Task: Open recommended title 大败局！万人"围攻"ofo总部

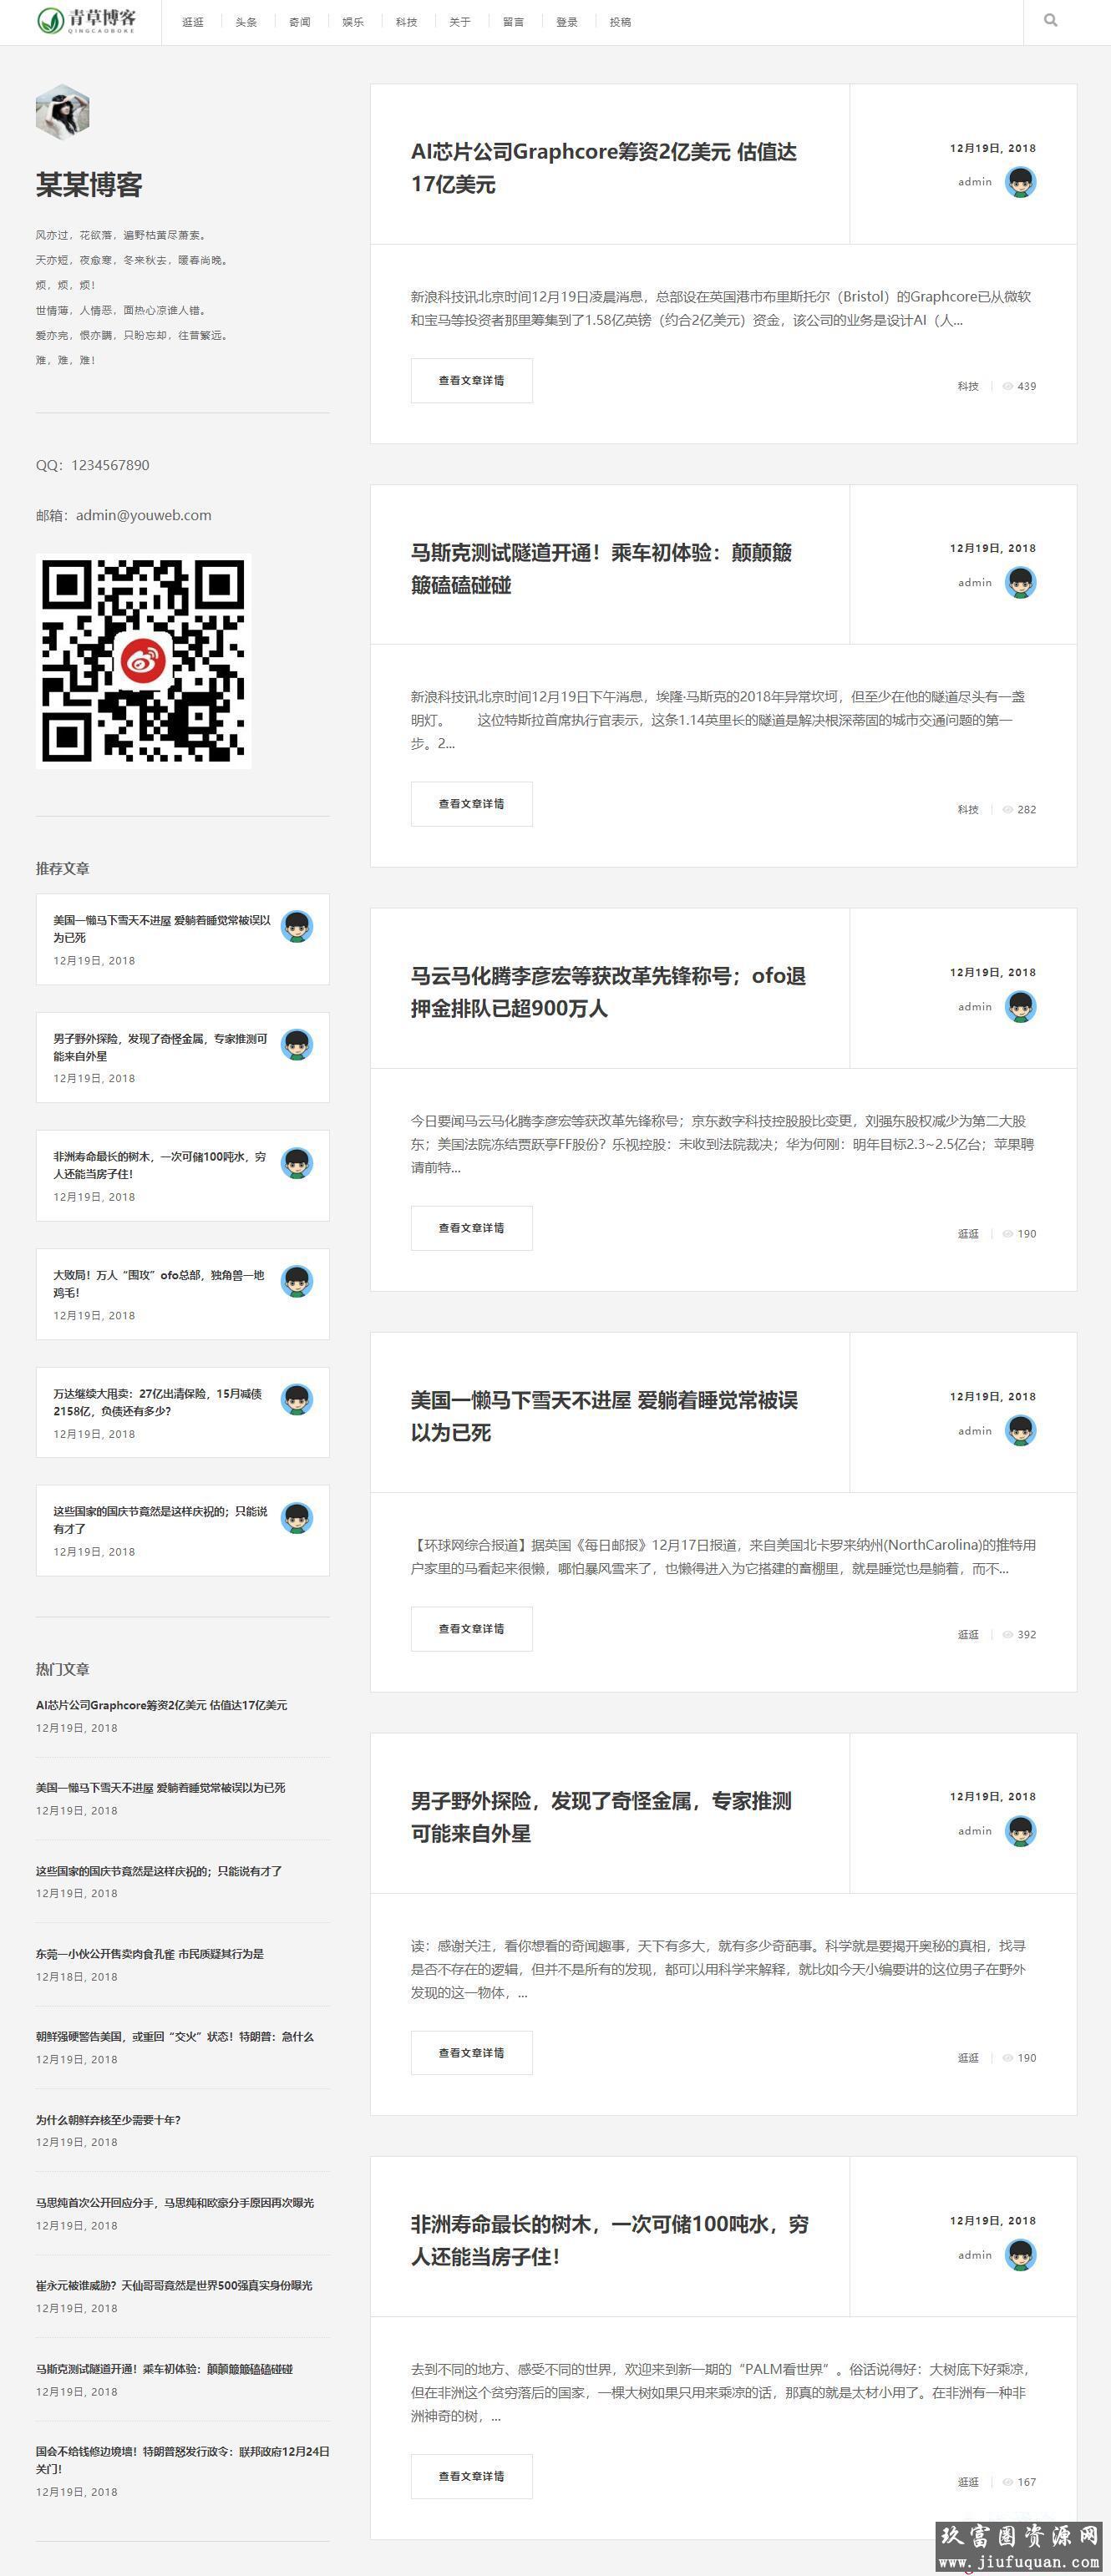Action: click(159, 1284)
